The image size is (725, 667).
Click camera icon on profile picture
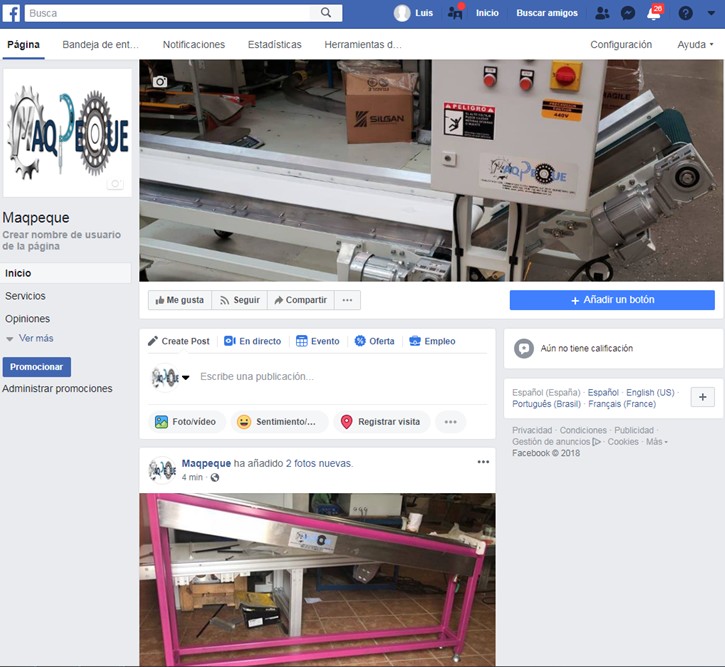pyautogui.click(x=115, y=184)
